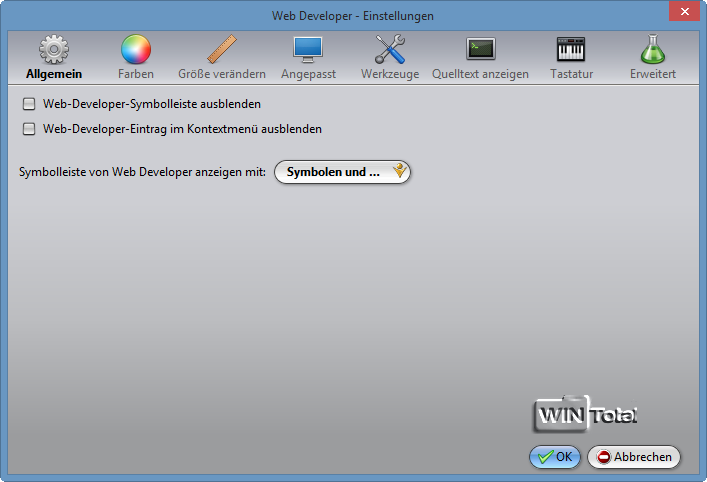Select the Angepasst monitor pane
707x482 pixels.
click(x=308, y=57)
